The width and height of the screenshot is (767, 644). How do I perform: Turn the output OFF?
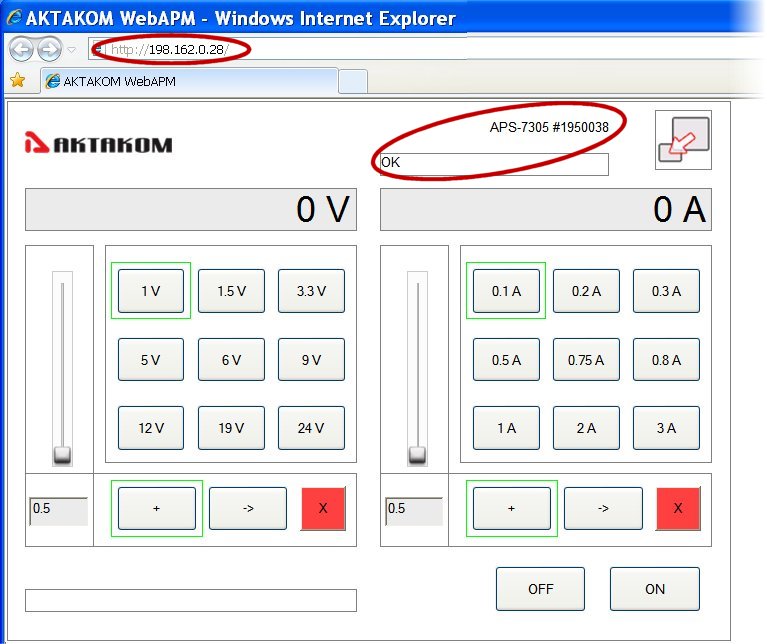point(541,589)
